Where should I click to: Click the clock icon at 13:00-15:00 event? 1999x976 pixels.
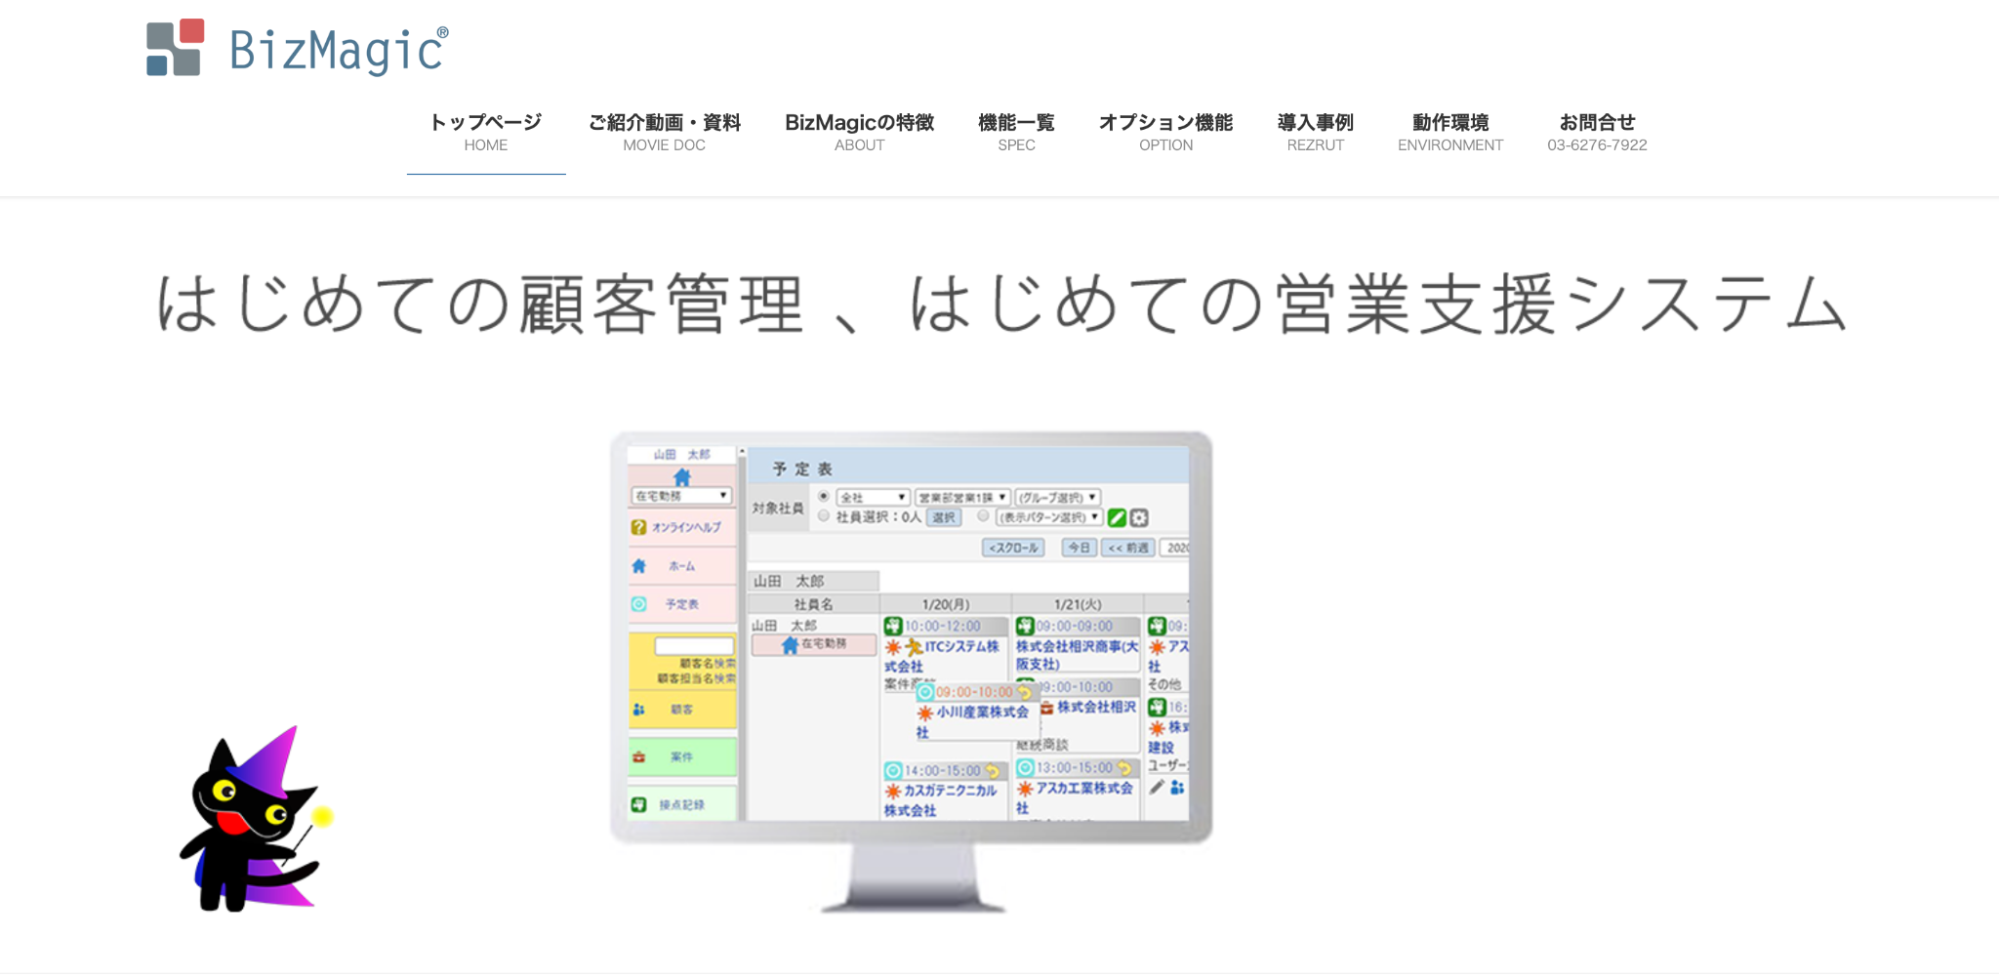[1025, 768]
